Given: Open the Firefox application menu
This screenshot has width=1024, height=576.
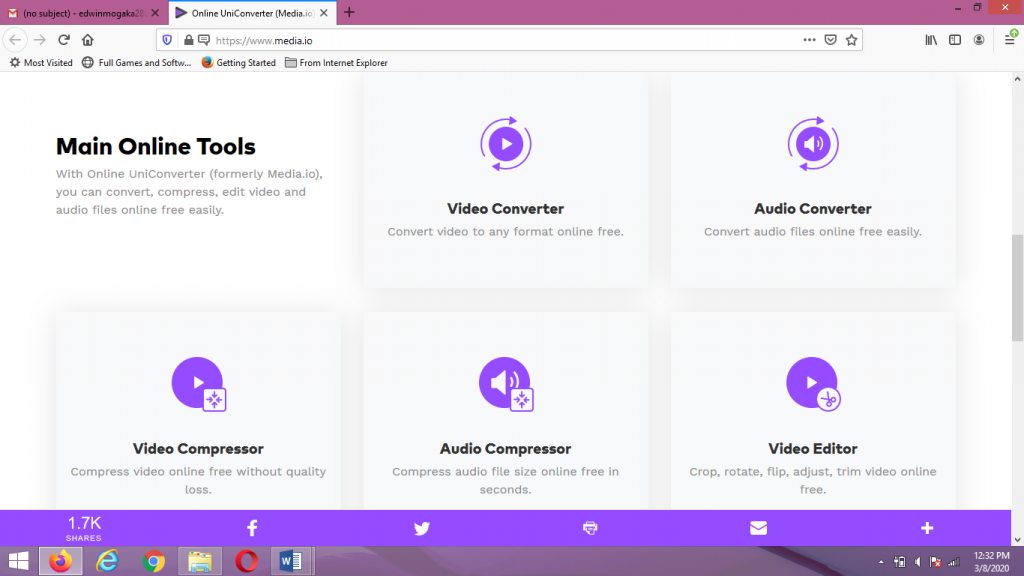Looking at the screenshot, I should [x=1010, y=39].
